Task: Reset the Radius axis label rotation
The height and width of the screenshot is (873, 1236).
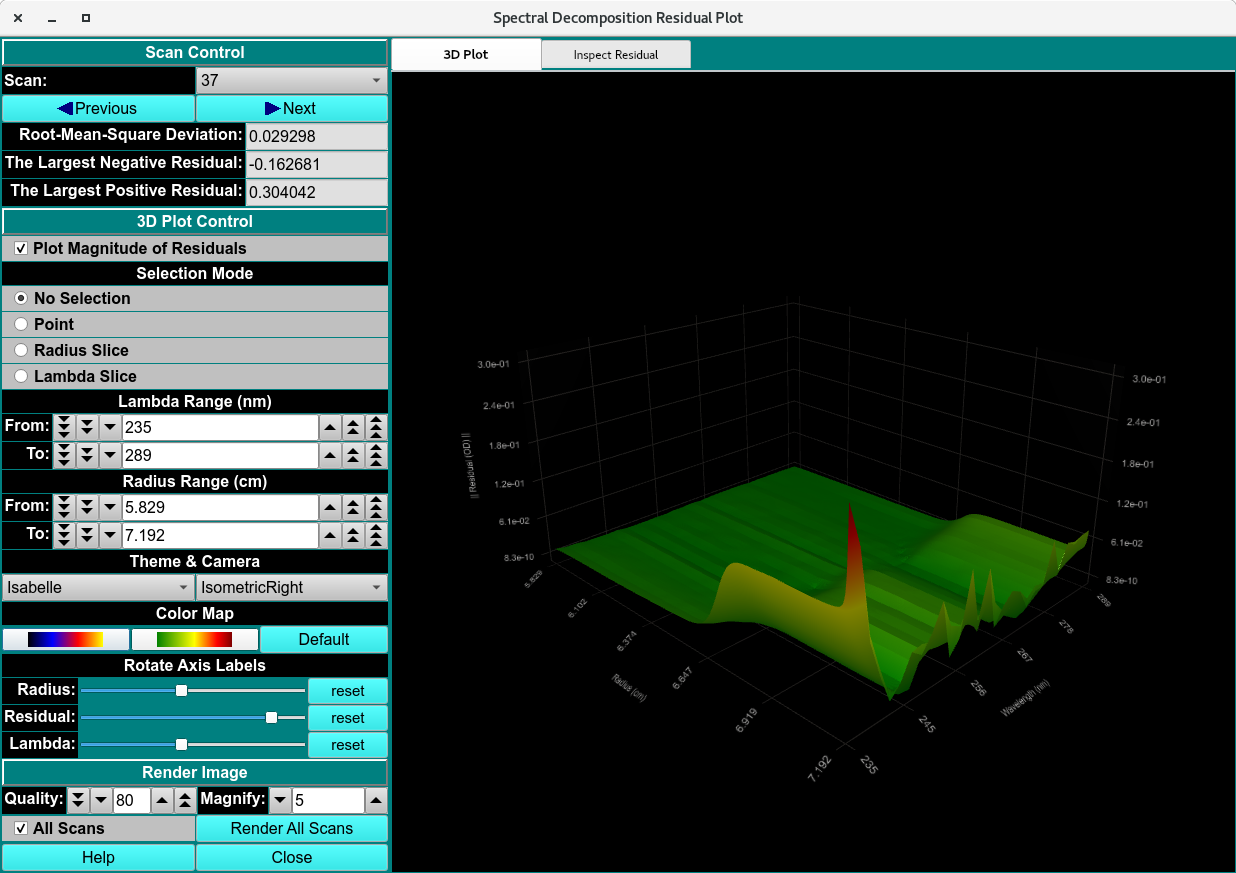Action: (x=348, y=691)
